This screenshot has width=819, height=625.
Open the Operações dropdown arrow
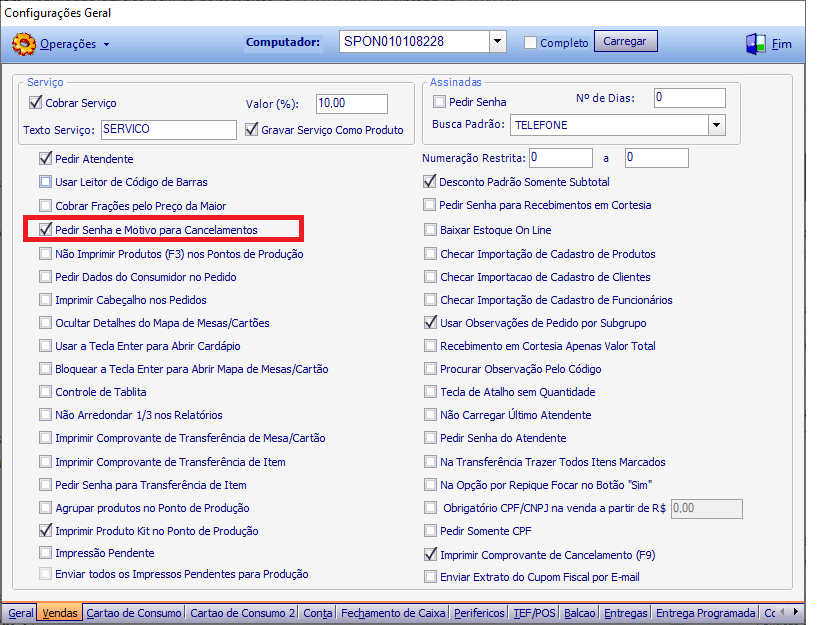pos(107,44)
